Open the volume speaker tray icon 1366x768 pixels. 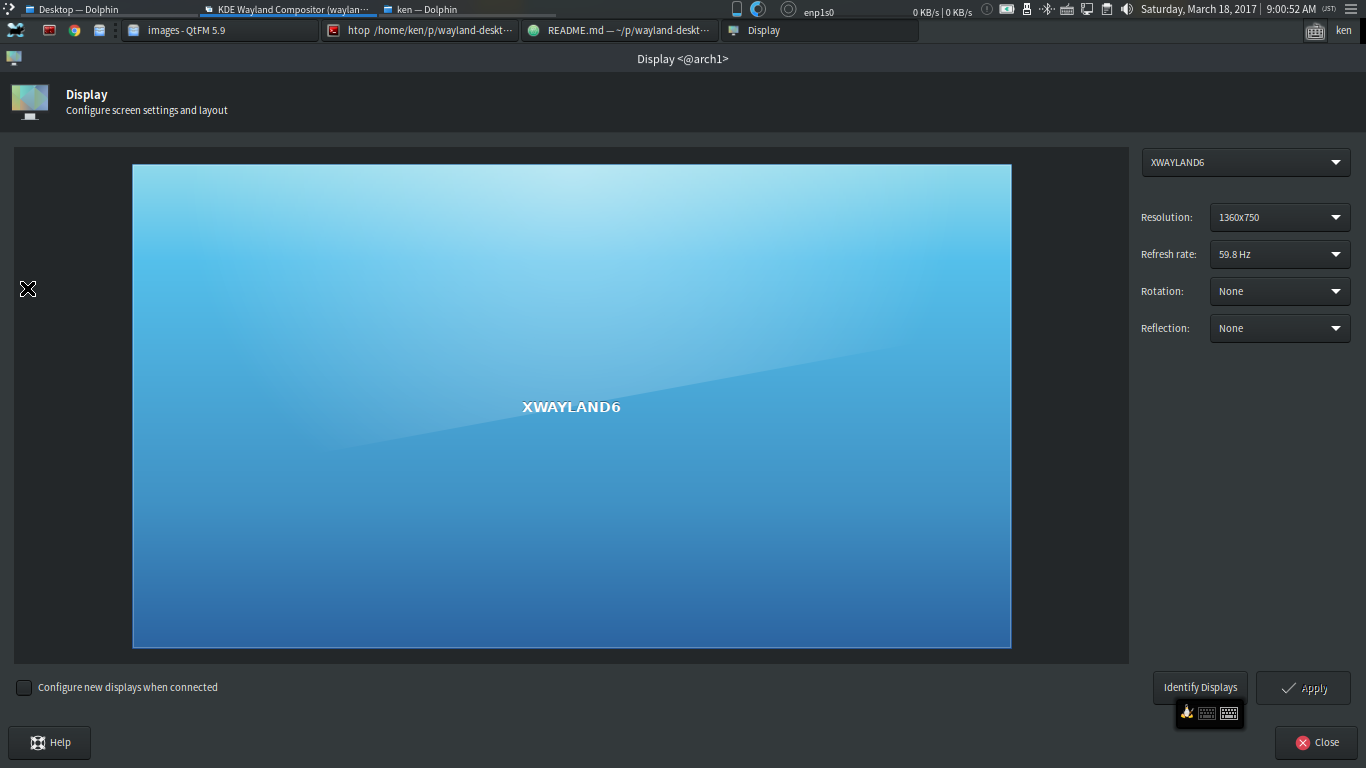pos(1127,9)
